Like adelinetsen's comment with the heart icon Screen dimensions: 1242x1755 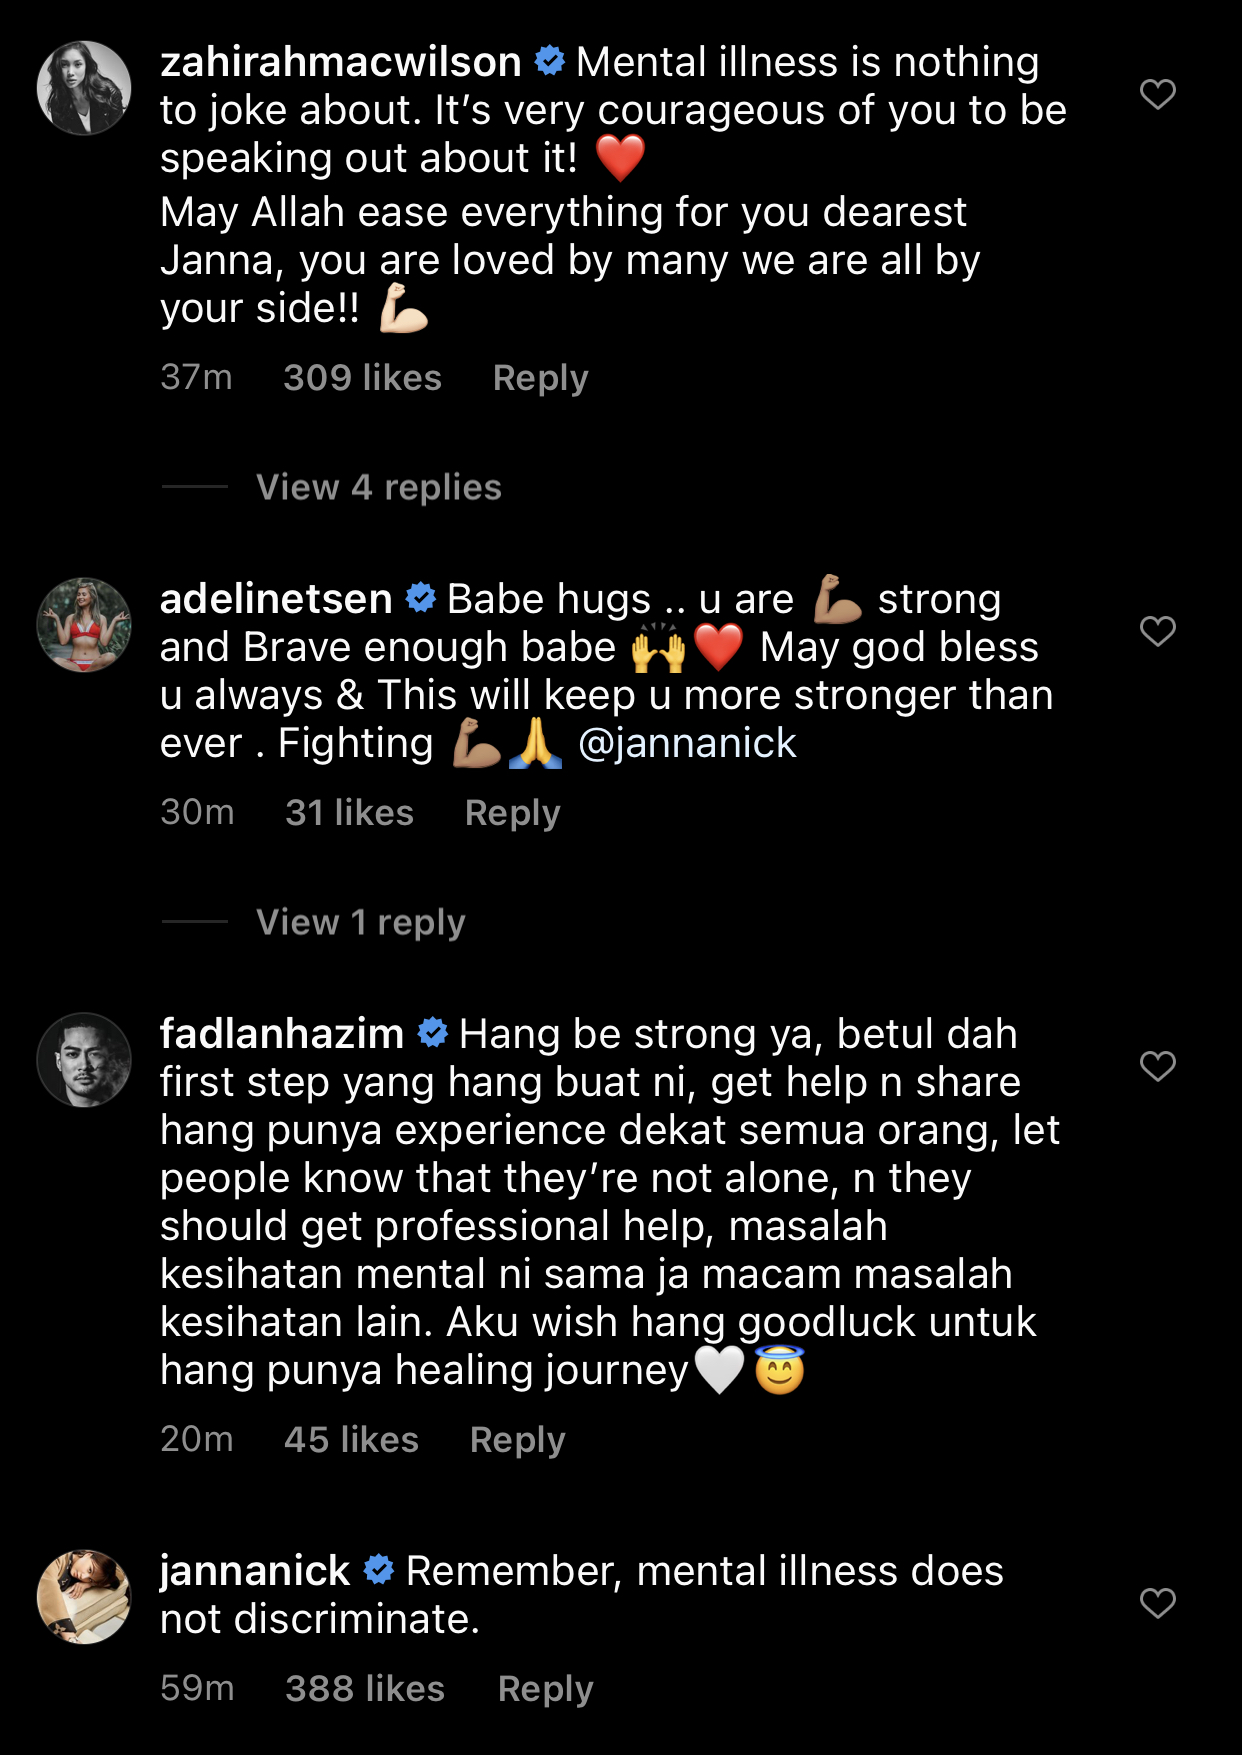1157,631
